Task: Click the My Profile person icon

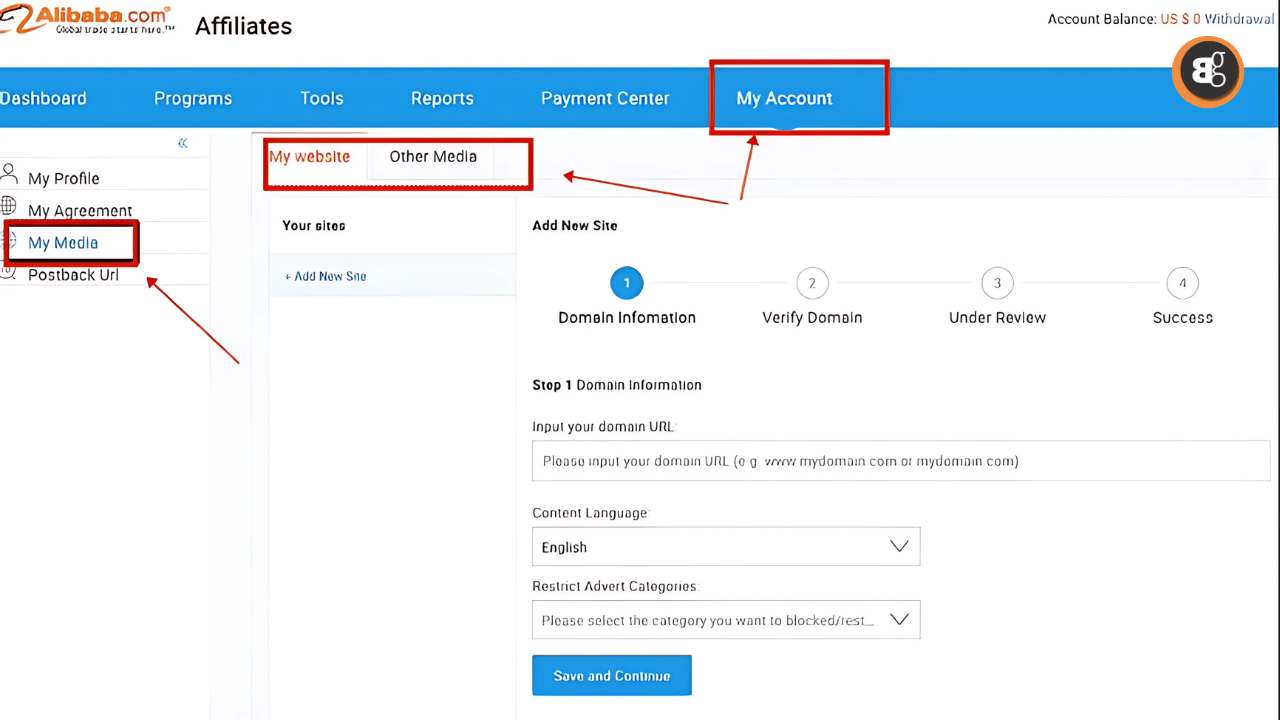Action: 9,173
